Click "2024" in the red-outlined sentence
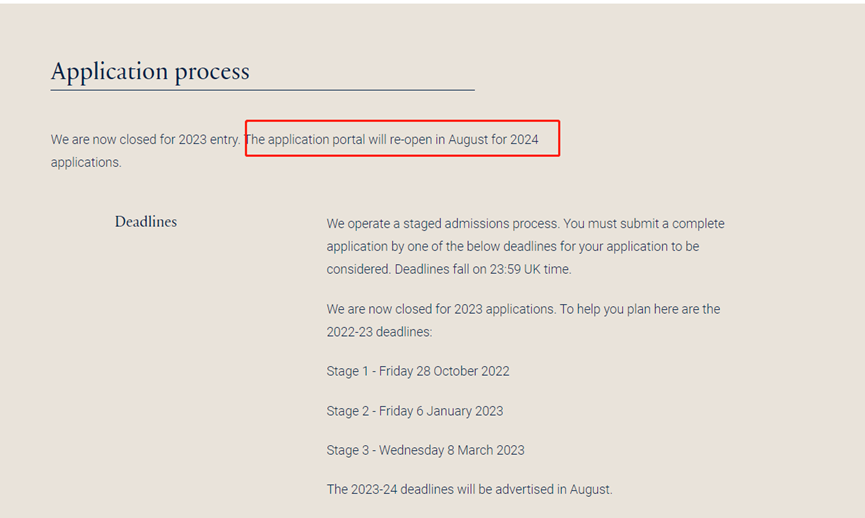 tap(524, 140)
